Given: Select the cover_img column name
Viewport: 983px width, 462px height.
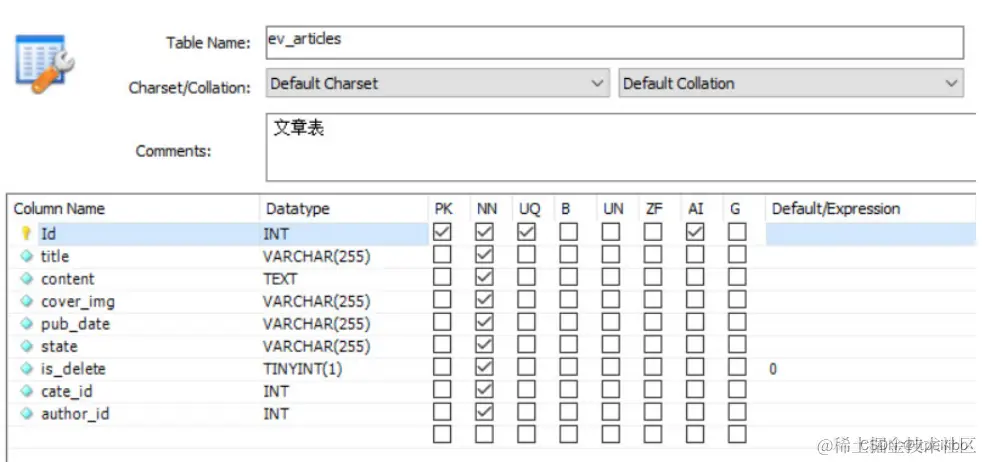Looking at the screenshot, I should (78, 302).
